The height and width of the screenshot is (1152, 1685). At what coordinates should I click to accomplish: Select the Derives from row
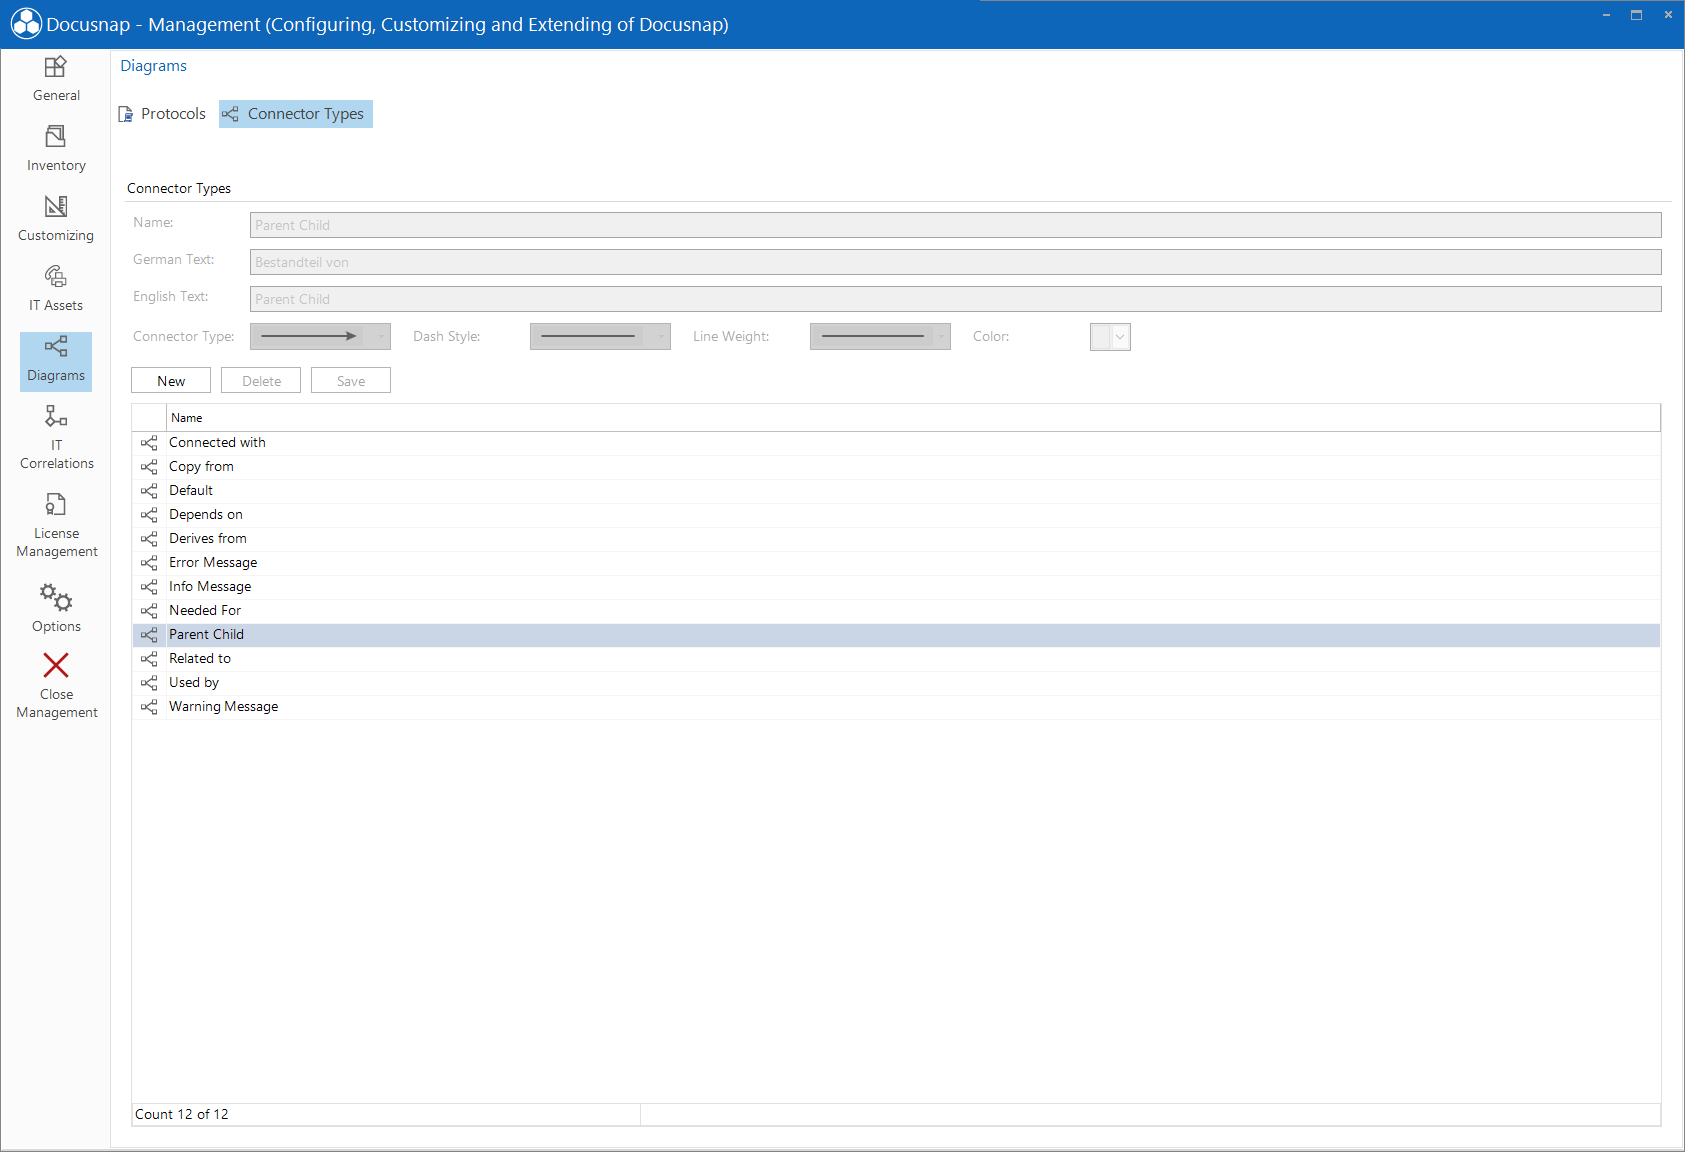point(896,539)
